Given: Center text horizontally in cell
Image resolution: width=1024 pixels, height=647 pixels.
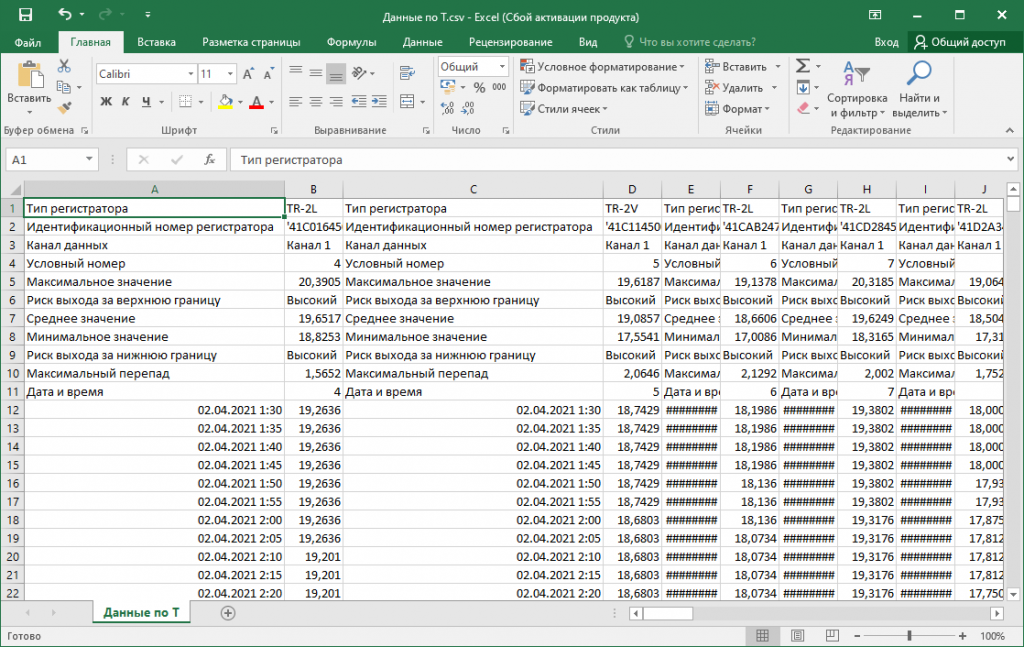Looking at the screenshot, I should tap(315, 102).
